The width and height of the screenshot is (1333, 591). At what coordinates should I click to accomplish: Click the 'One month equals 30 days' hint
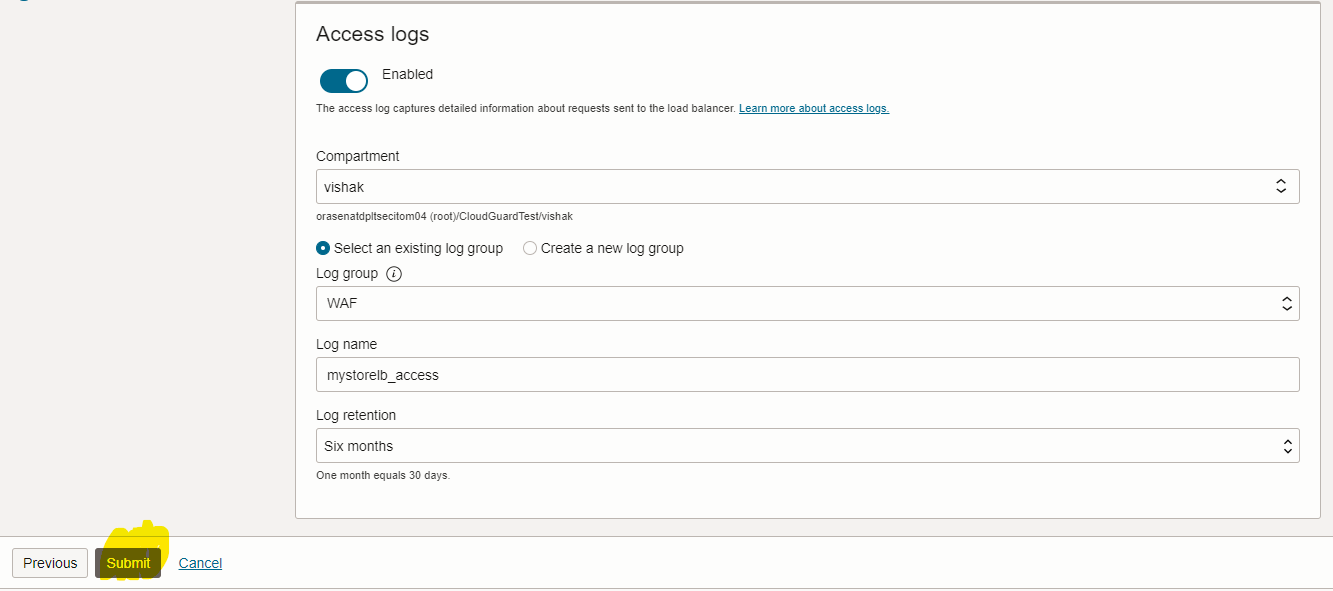coord(383,475)
